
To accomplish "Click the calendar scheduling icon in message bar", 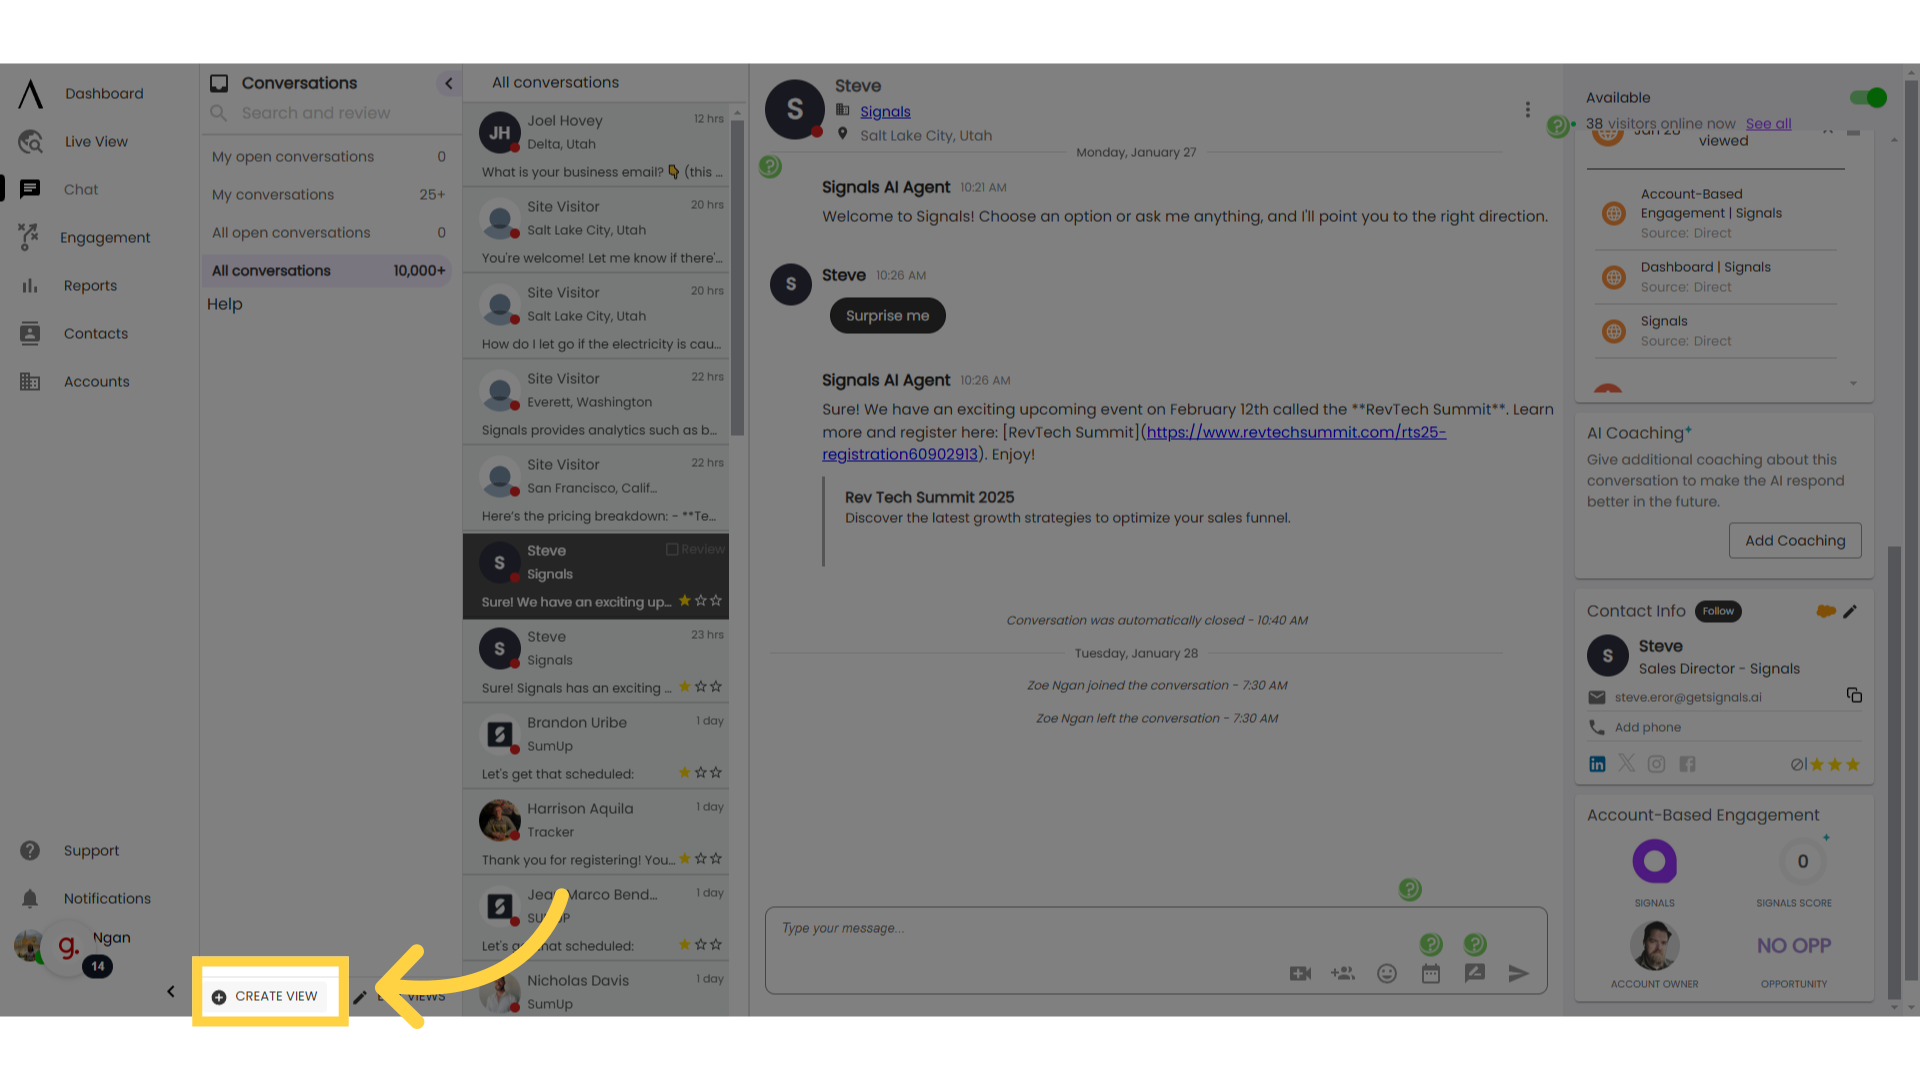I will coord(1431,973).
